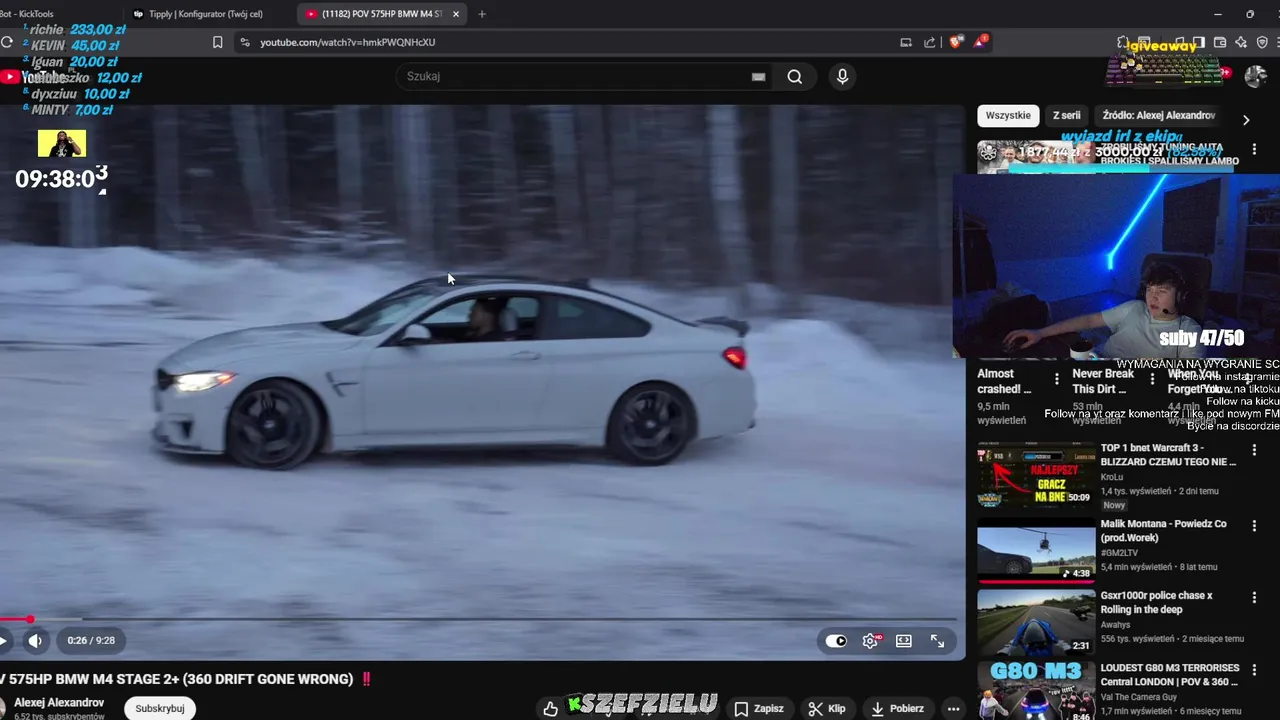Select the Źródło: Alexej Alexandrov chip
This screenshot has height=720, width=1280.
[x=1158, y=116]
